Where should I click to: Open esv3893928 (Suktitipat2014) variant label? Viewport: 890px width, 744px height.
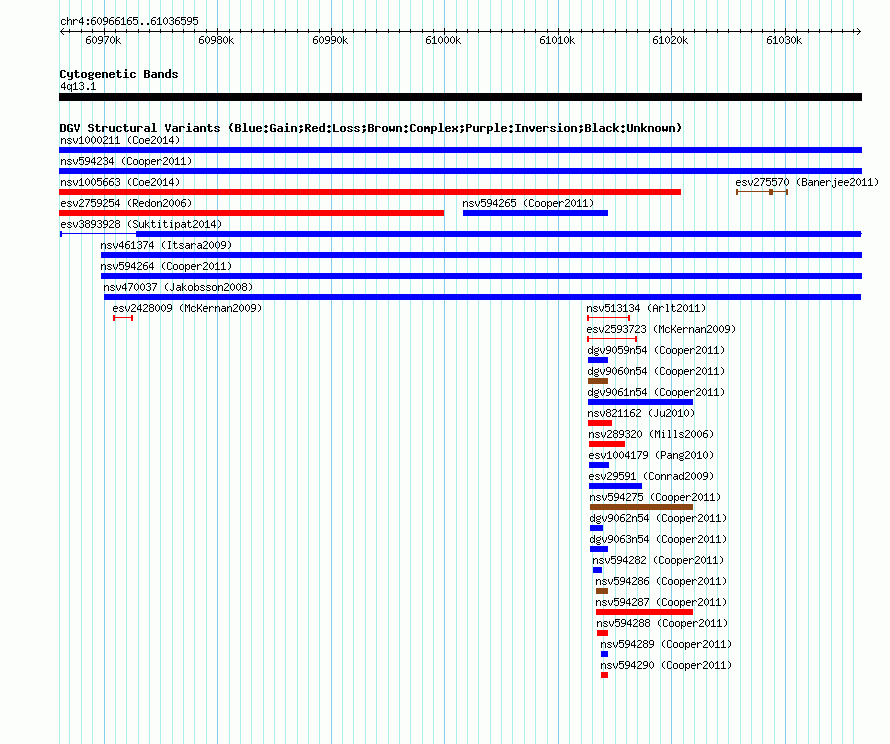[141, 224]
